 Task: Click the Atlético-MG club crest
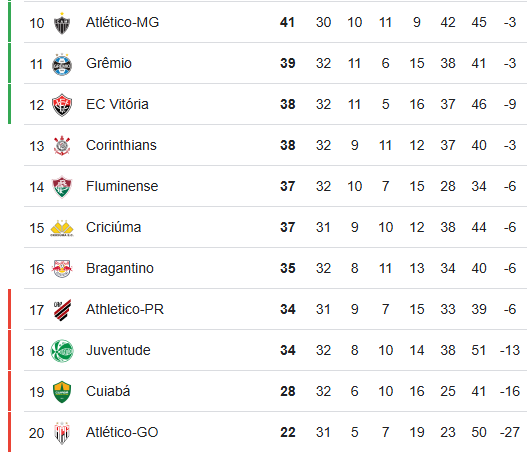[62, 23]
